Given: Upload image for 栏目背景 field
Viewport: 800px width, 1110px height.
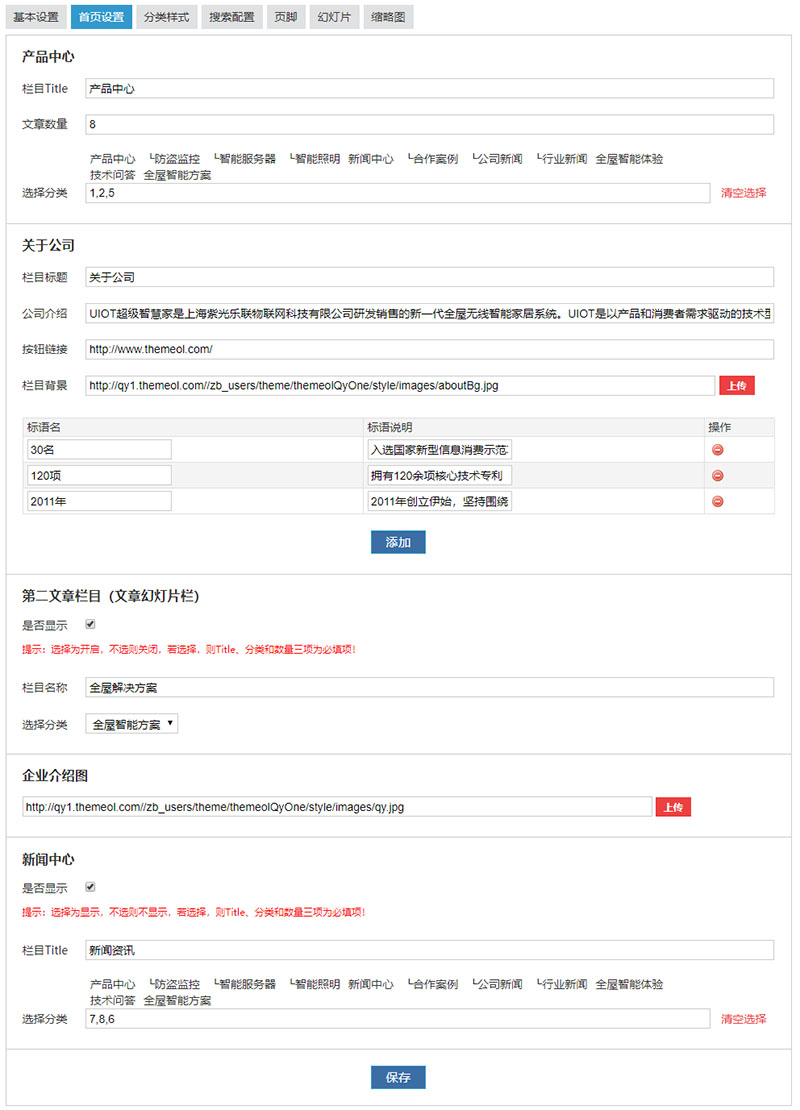Looking at the screenshot, I should point(736,385).
